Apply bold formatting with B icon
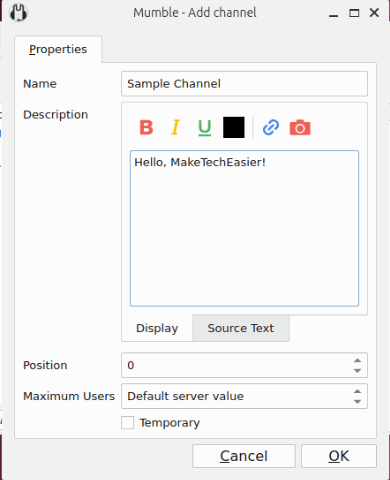 146,127
